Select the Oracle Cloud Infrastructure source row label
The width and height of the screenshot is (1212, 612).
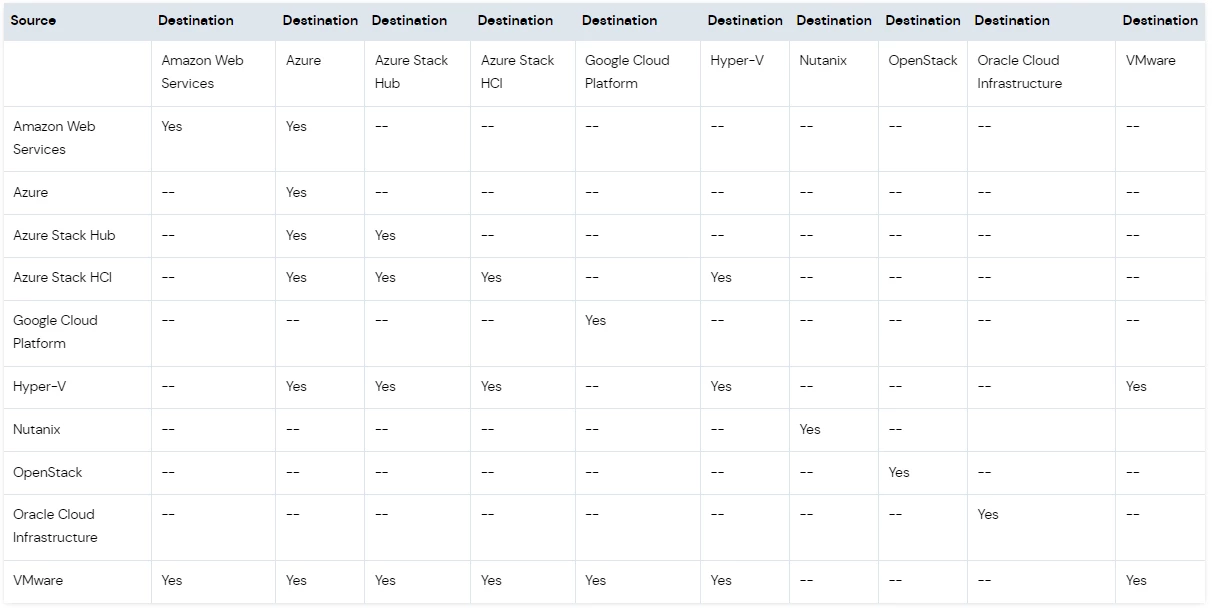(x=55, y=526)
